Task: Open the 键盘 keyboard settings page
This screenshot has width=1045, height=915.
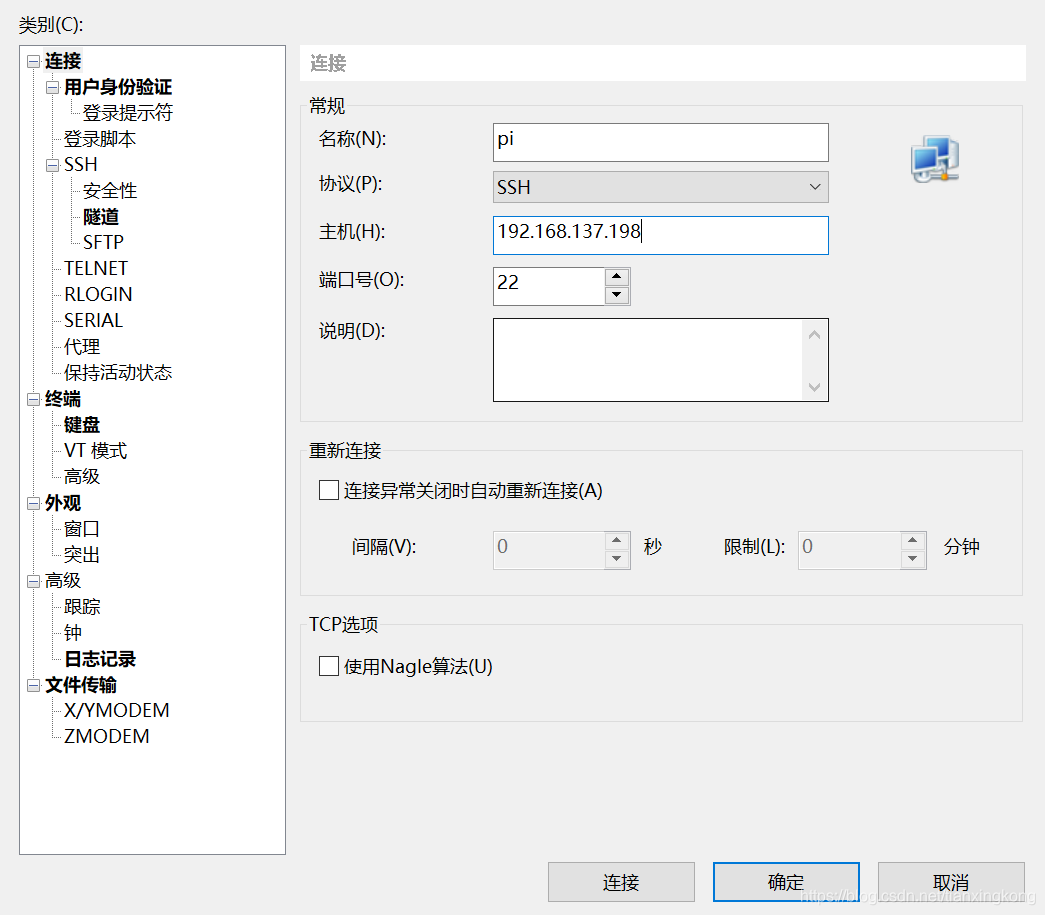Action: coord(81,424)
